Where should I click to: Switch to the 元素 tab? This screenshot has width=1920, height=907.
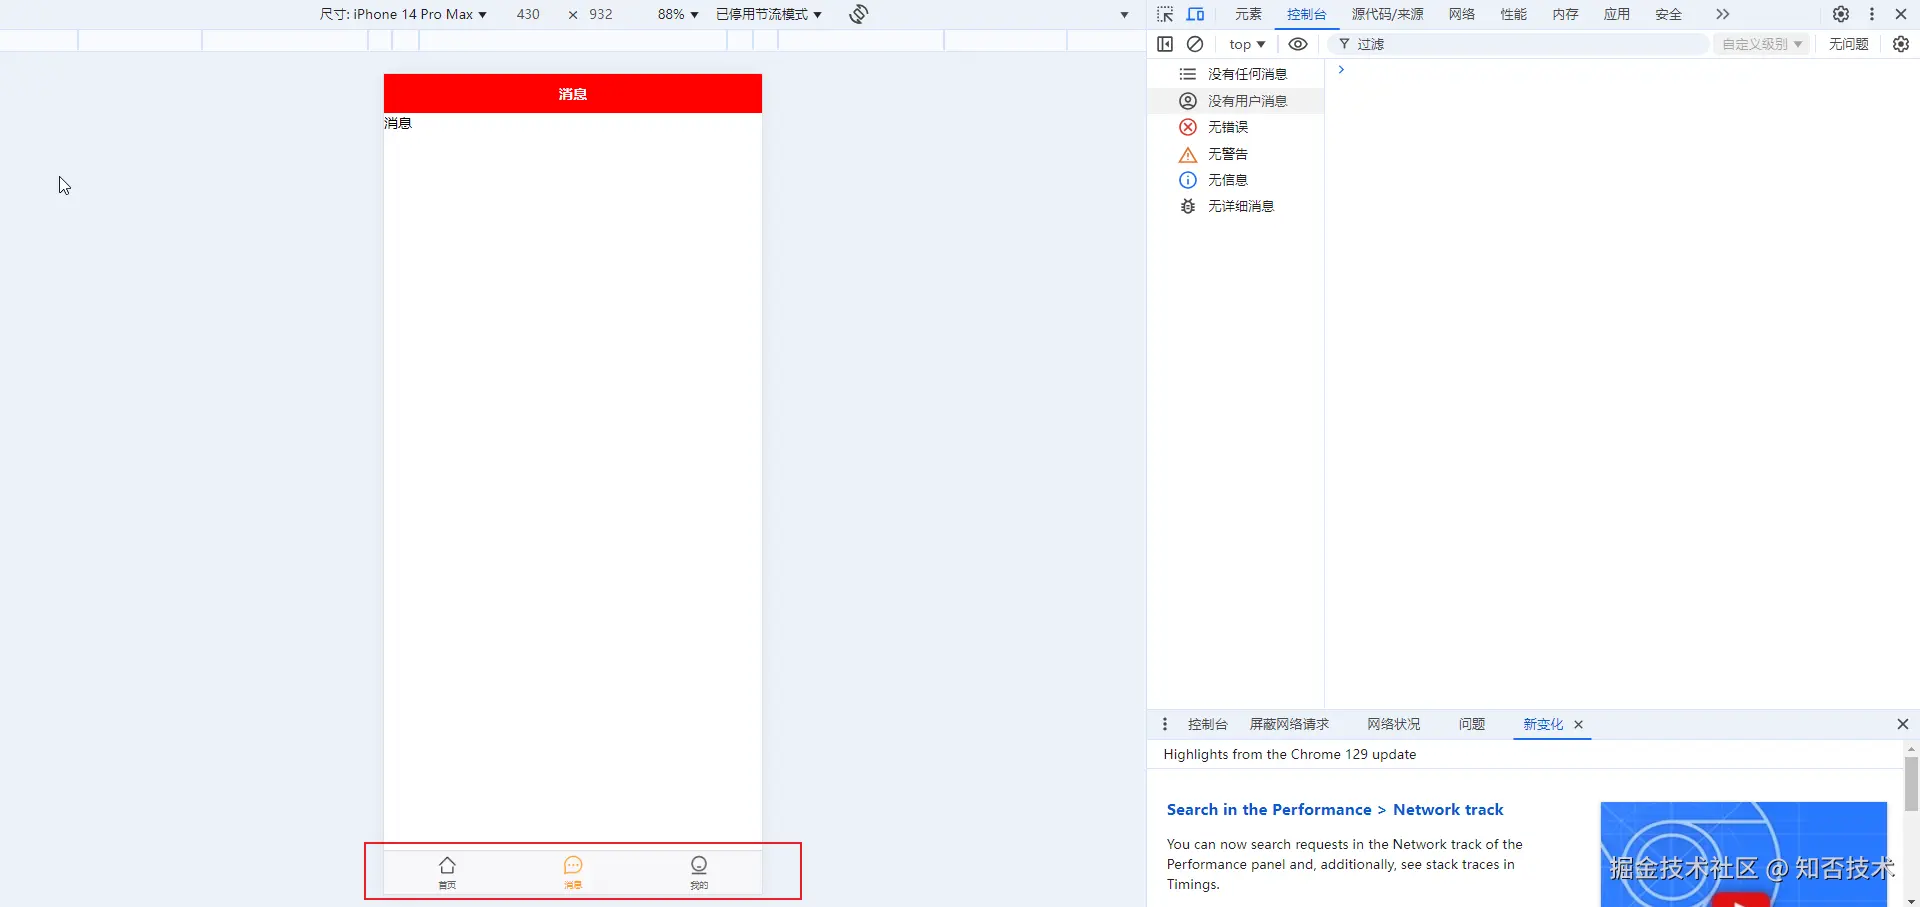[1248, 14]
